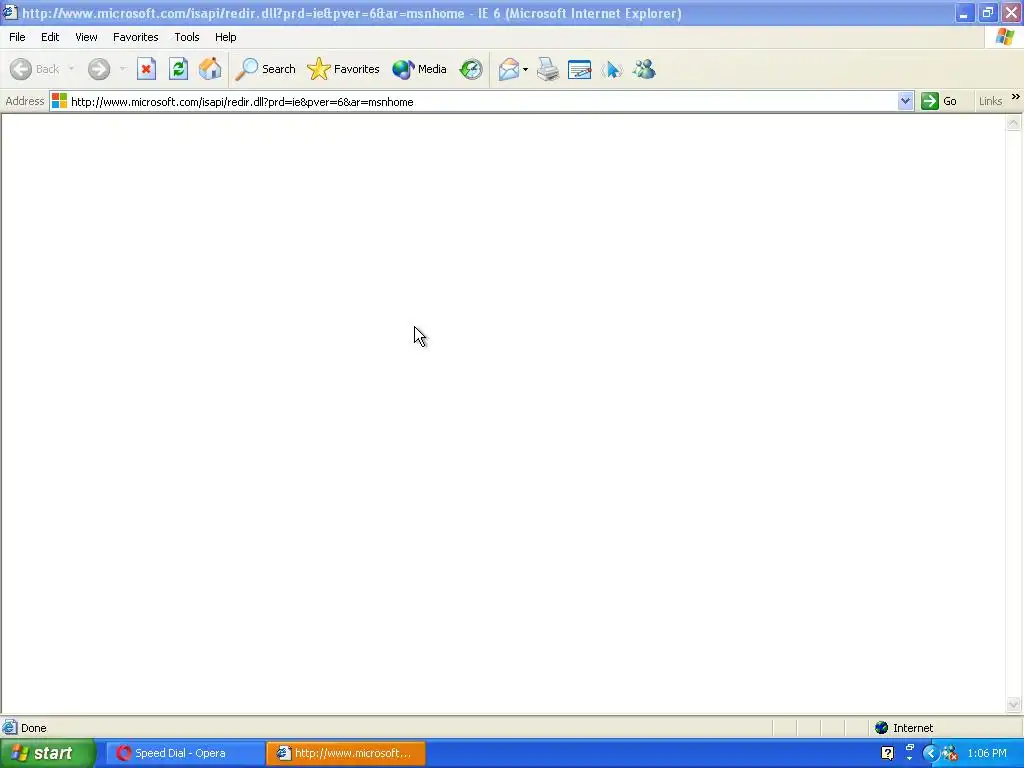Click the Windows flag throbber logo
Viewport: 1024px width, 768px height.
coord(1005,37)
